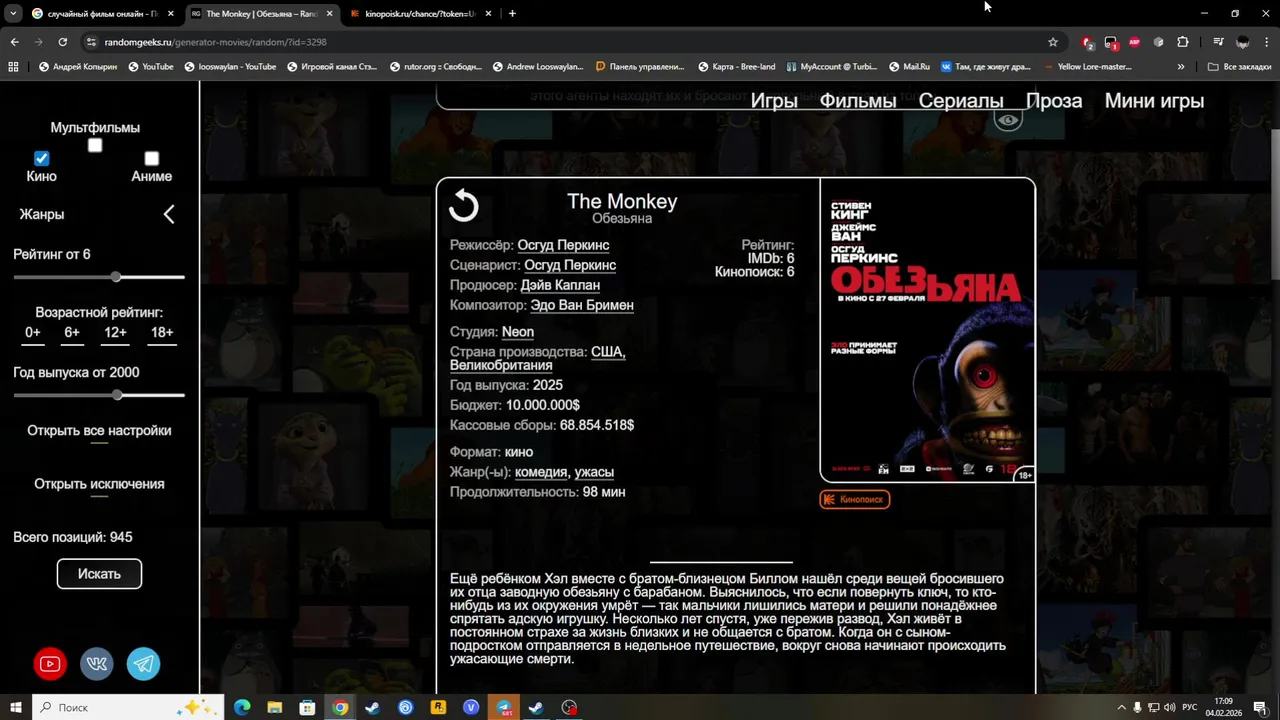
Task: Click the Искать search button
Action: point(99,574)
